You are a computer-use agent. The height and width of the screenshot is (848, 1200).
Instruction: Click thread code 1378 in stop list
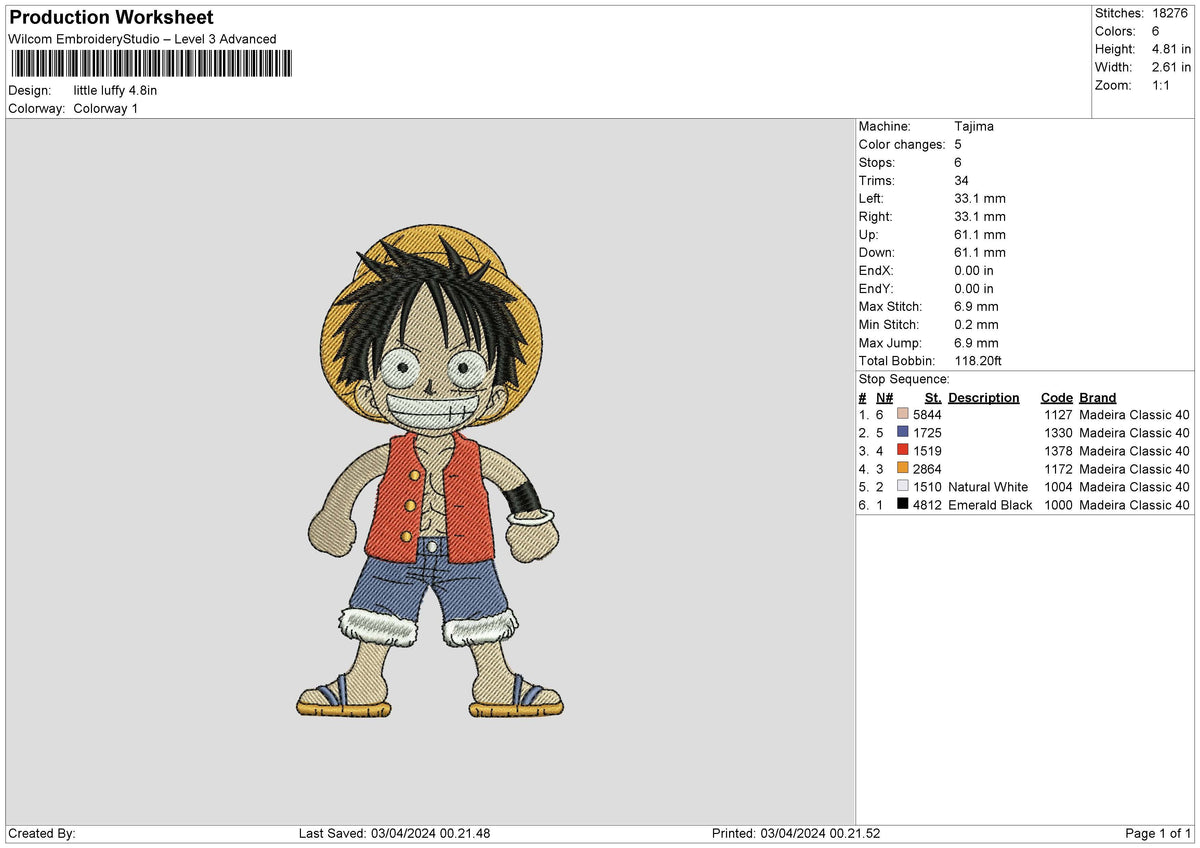pos(1059,451)
